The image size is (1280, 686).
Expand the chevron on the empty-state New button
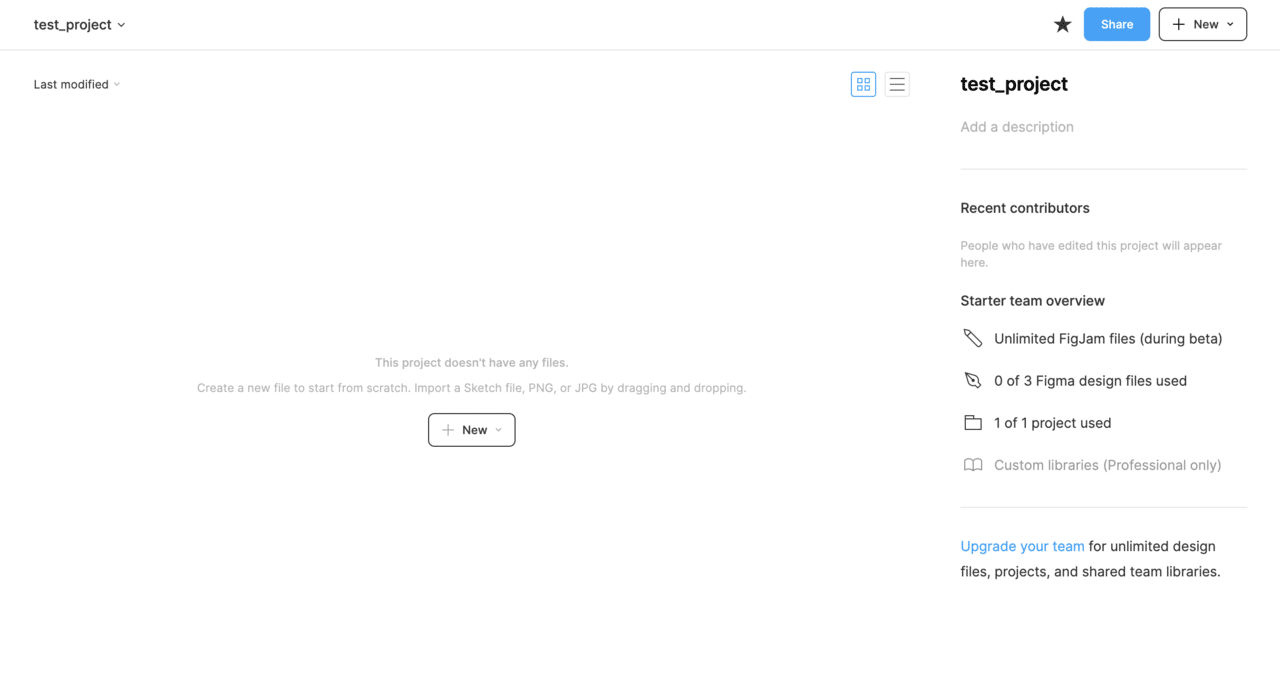point(499,430)
